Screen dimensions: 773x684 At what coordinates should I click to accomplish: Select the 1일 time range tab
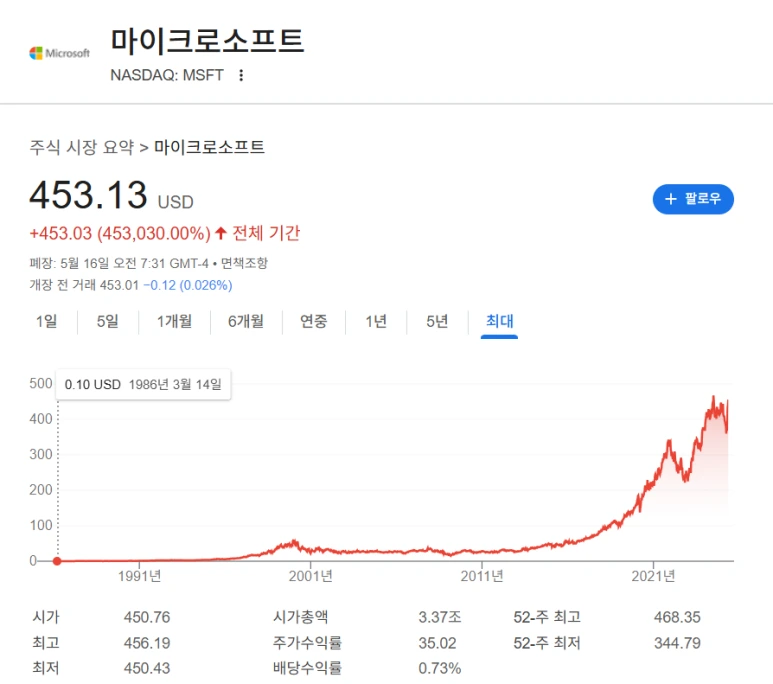(46, 322)
